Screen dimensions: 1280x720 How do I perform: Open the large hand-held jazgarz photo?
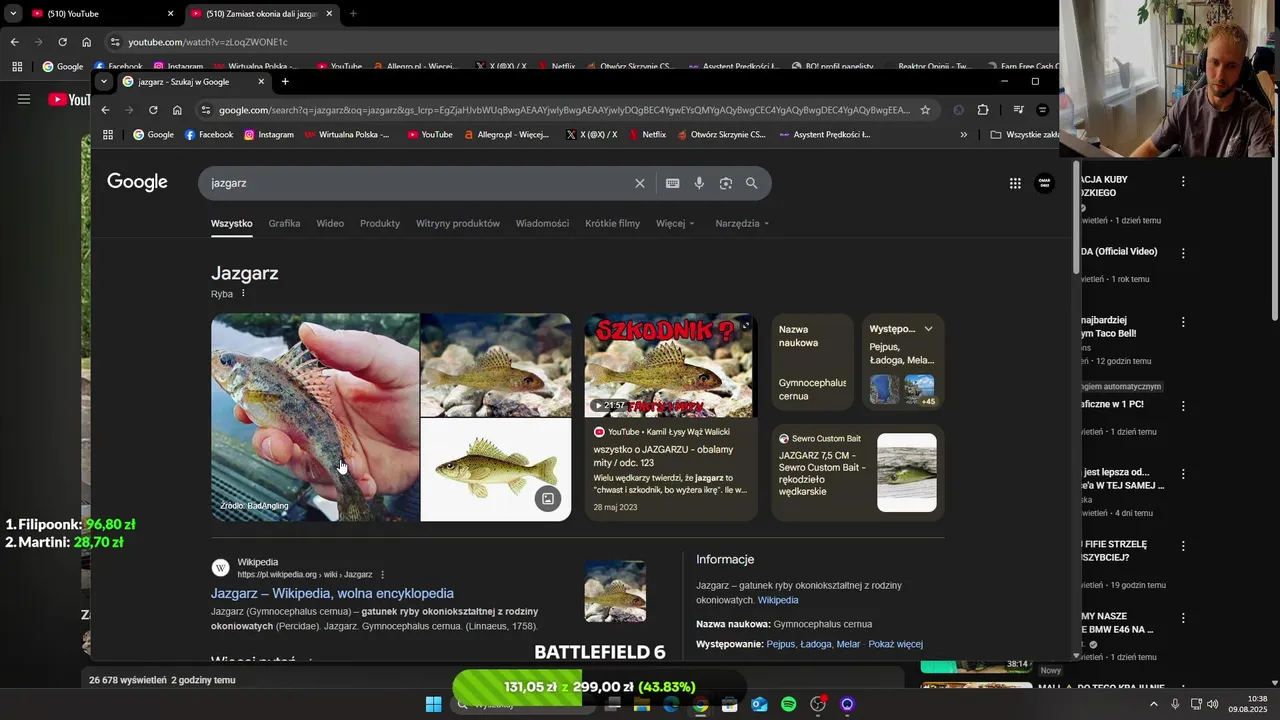tap(315, 417)
